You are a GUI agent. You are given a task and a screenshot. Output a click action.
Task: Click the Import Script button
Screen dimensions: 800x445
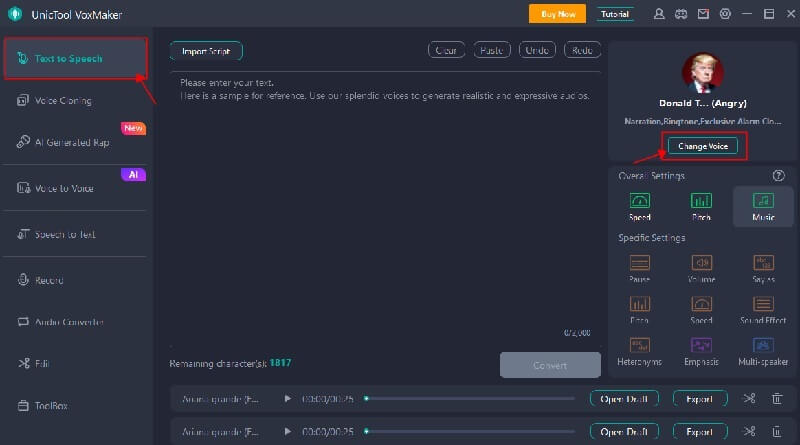pyautogui.click(x=206, y=50)
